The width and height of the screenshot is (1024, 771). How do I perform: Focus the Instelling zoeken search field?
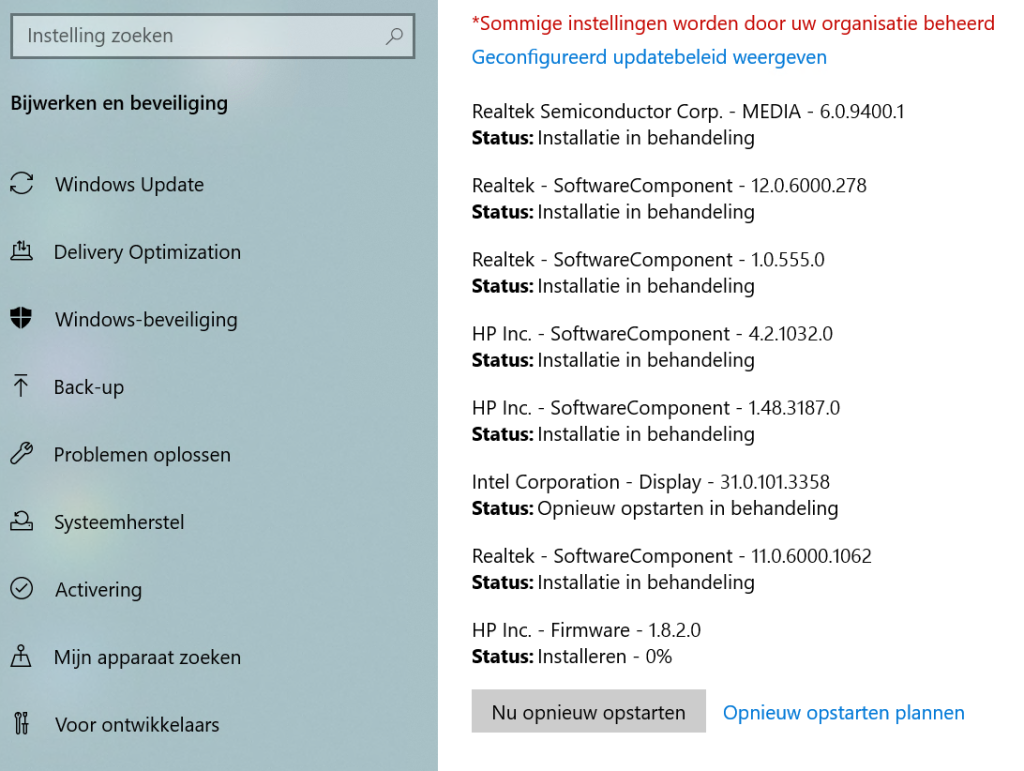(213, 36)
